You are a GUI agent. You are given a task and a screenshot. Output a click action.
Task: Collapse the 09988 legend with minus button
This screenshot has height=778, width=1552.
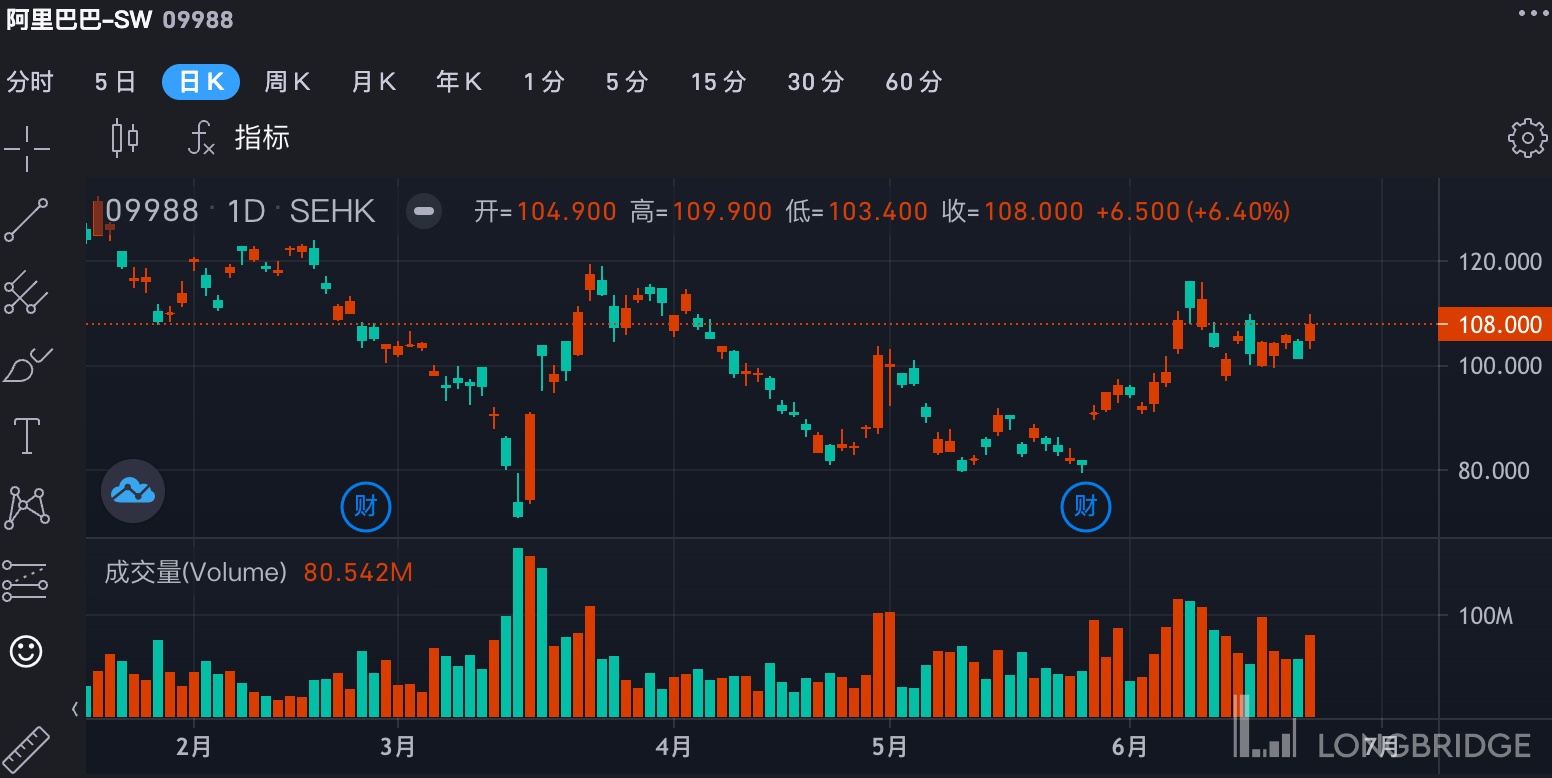(424, 211)
